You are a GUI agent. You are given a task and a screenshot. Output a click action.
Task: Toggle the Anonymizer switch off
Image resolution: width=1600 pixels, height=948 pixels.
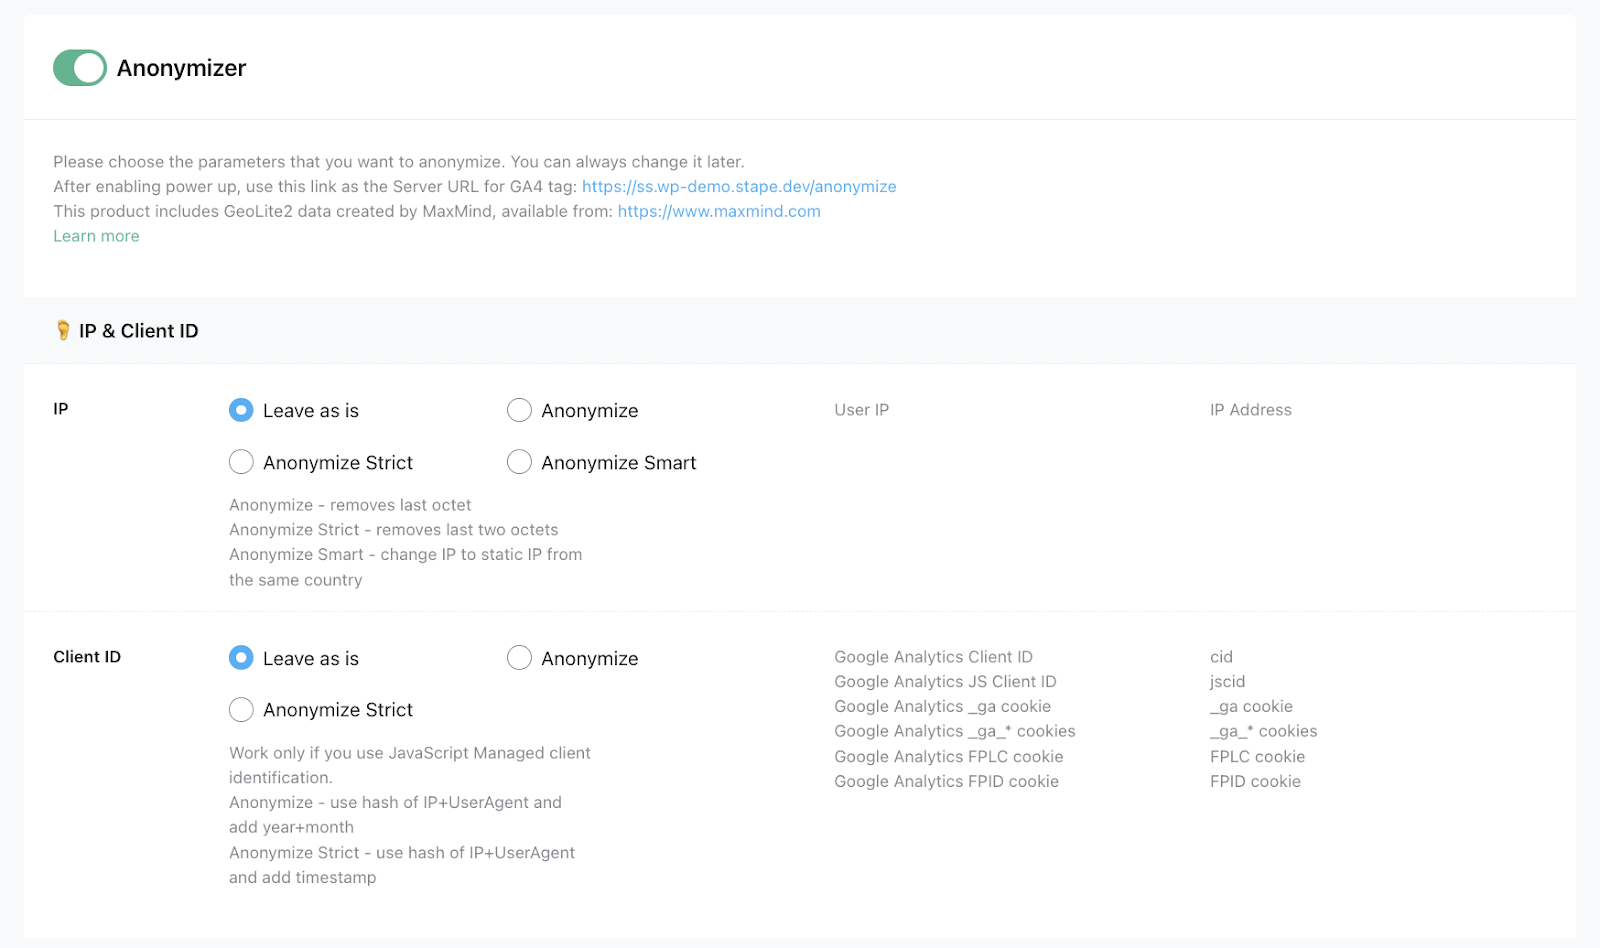click(x=80, y=68)
